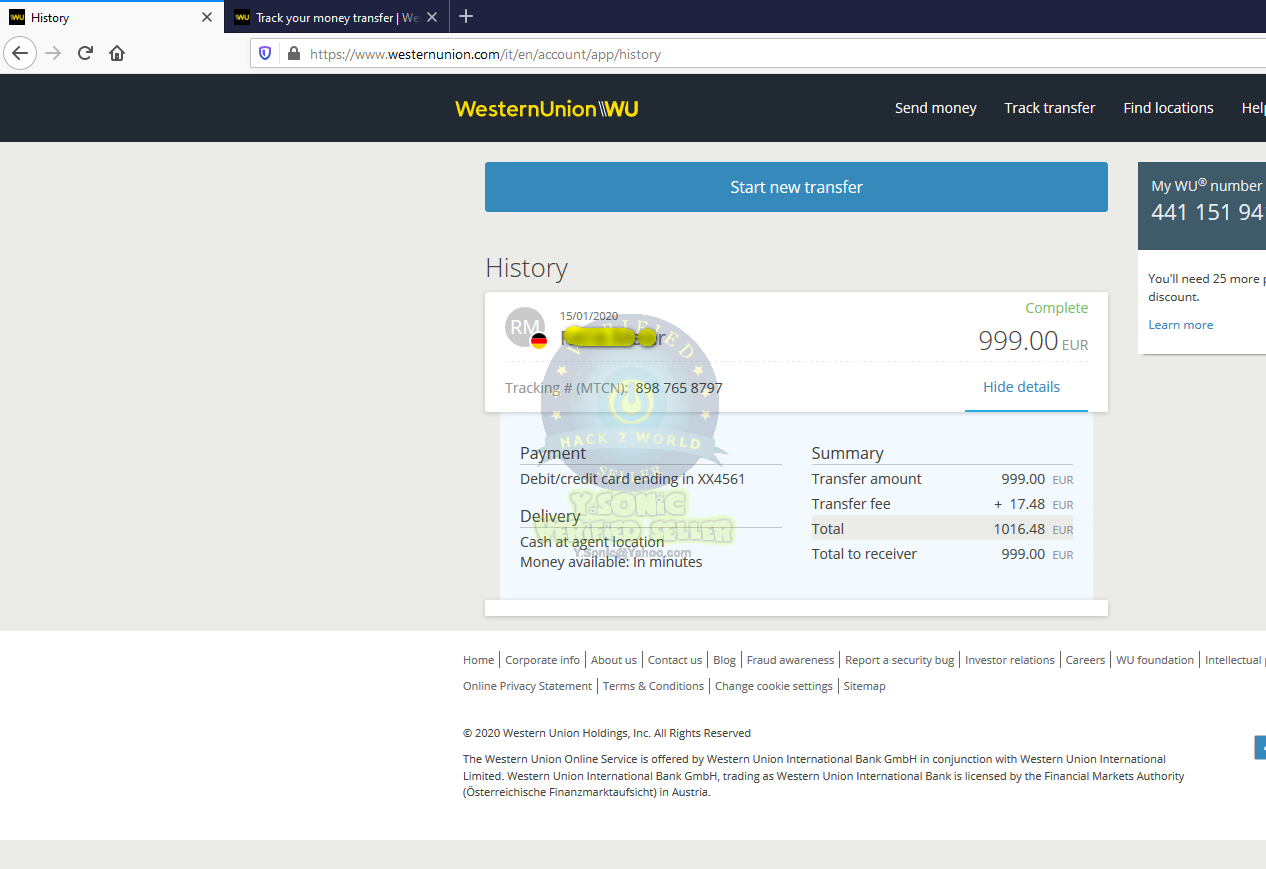
Task: Switch to the Track your money transfer tab
Action: point(336,17)
